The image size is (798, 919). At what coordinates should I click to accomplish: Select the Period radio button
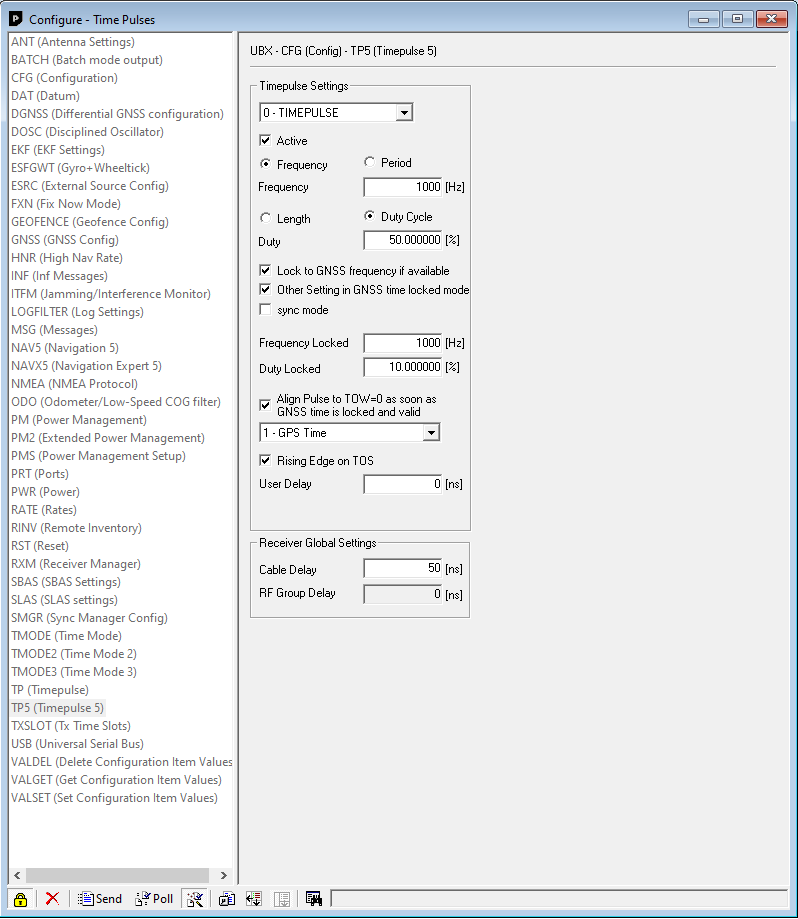click(369, 162)
